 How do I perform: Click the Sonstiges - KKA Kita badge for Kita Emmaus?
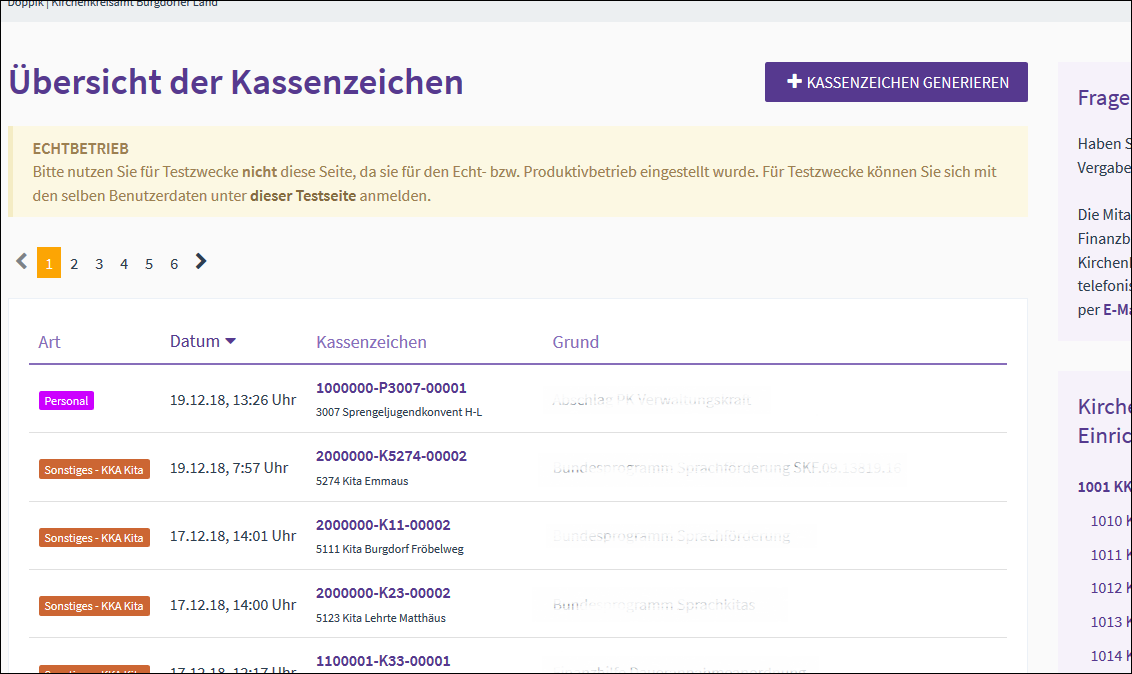[94, 468]
